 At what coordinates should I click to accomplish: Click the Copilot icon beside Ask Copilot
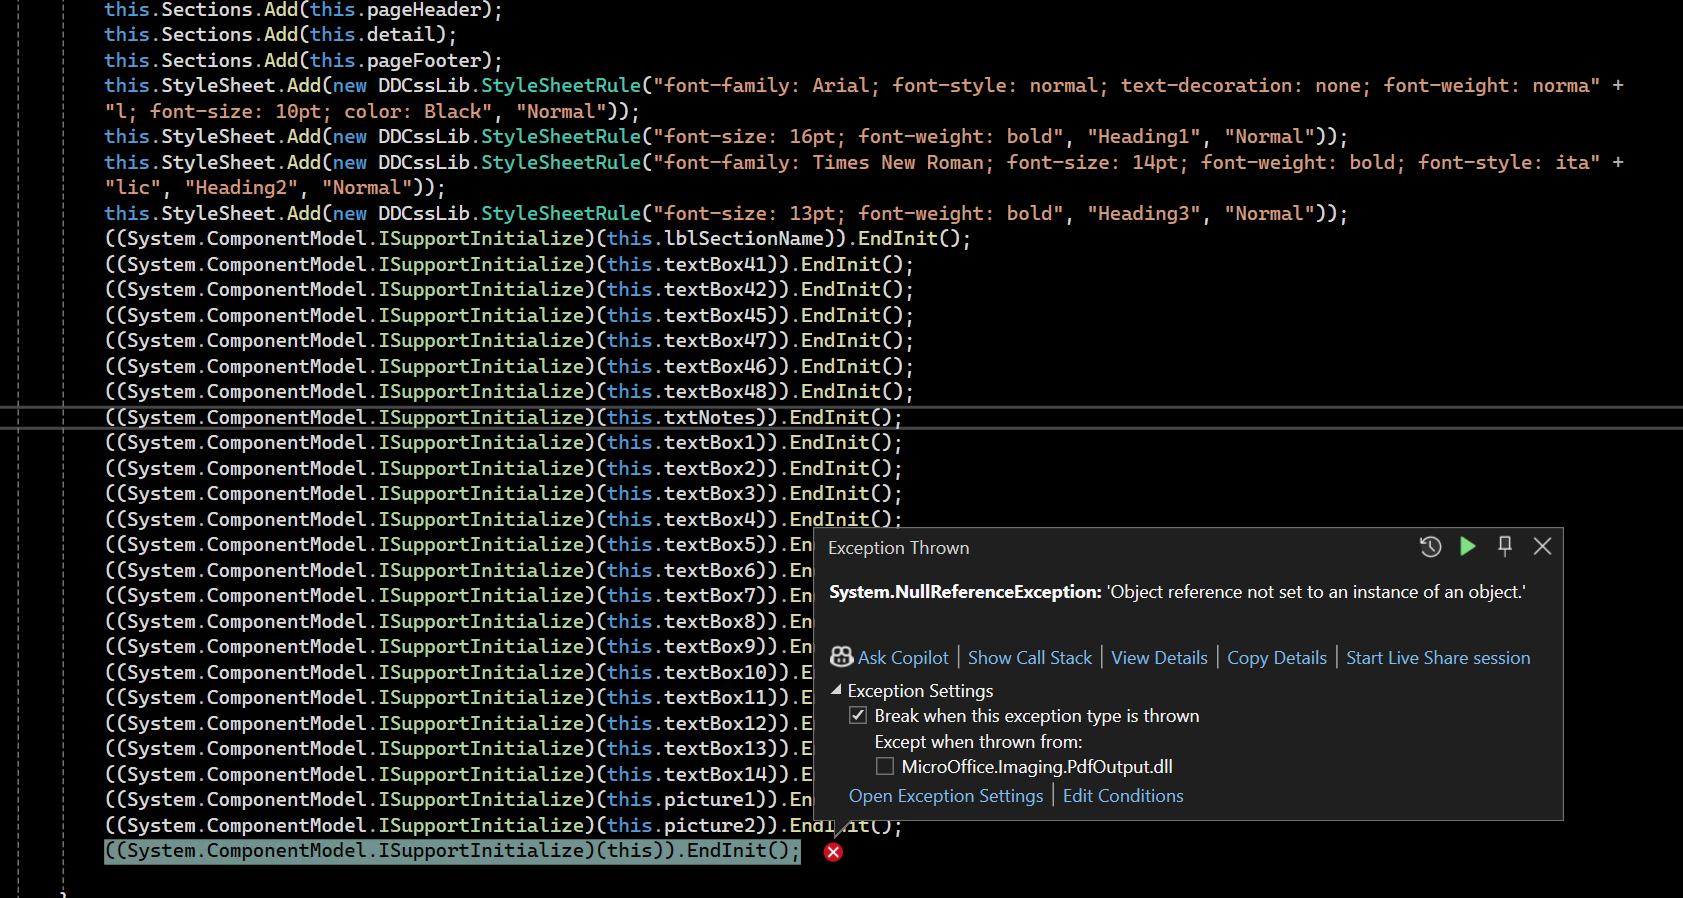coord(842,657)
